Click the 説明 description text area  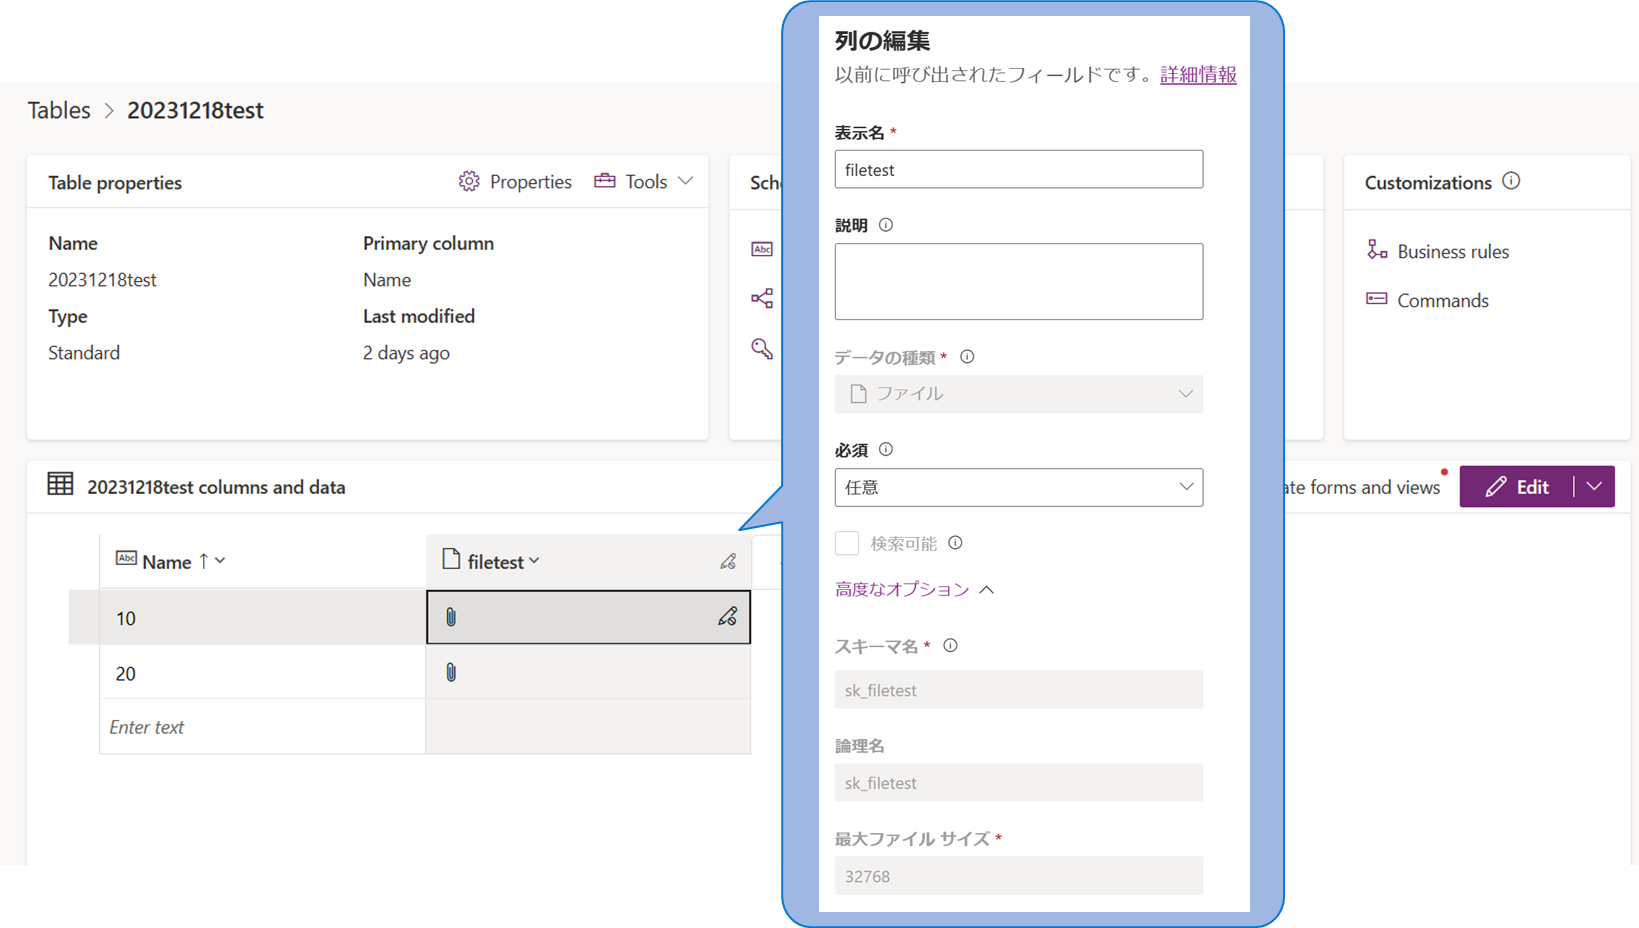(x=1019, y=281)
